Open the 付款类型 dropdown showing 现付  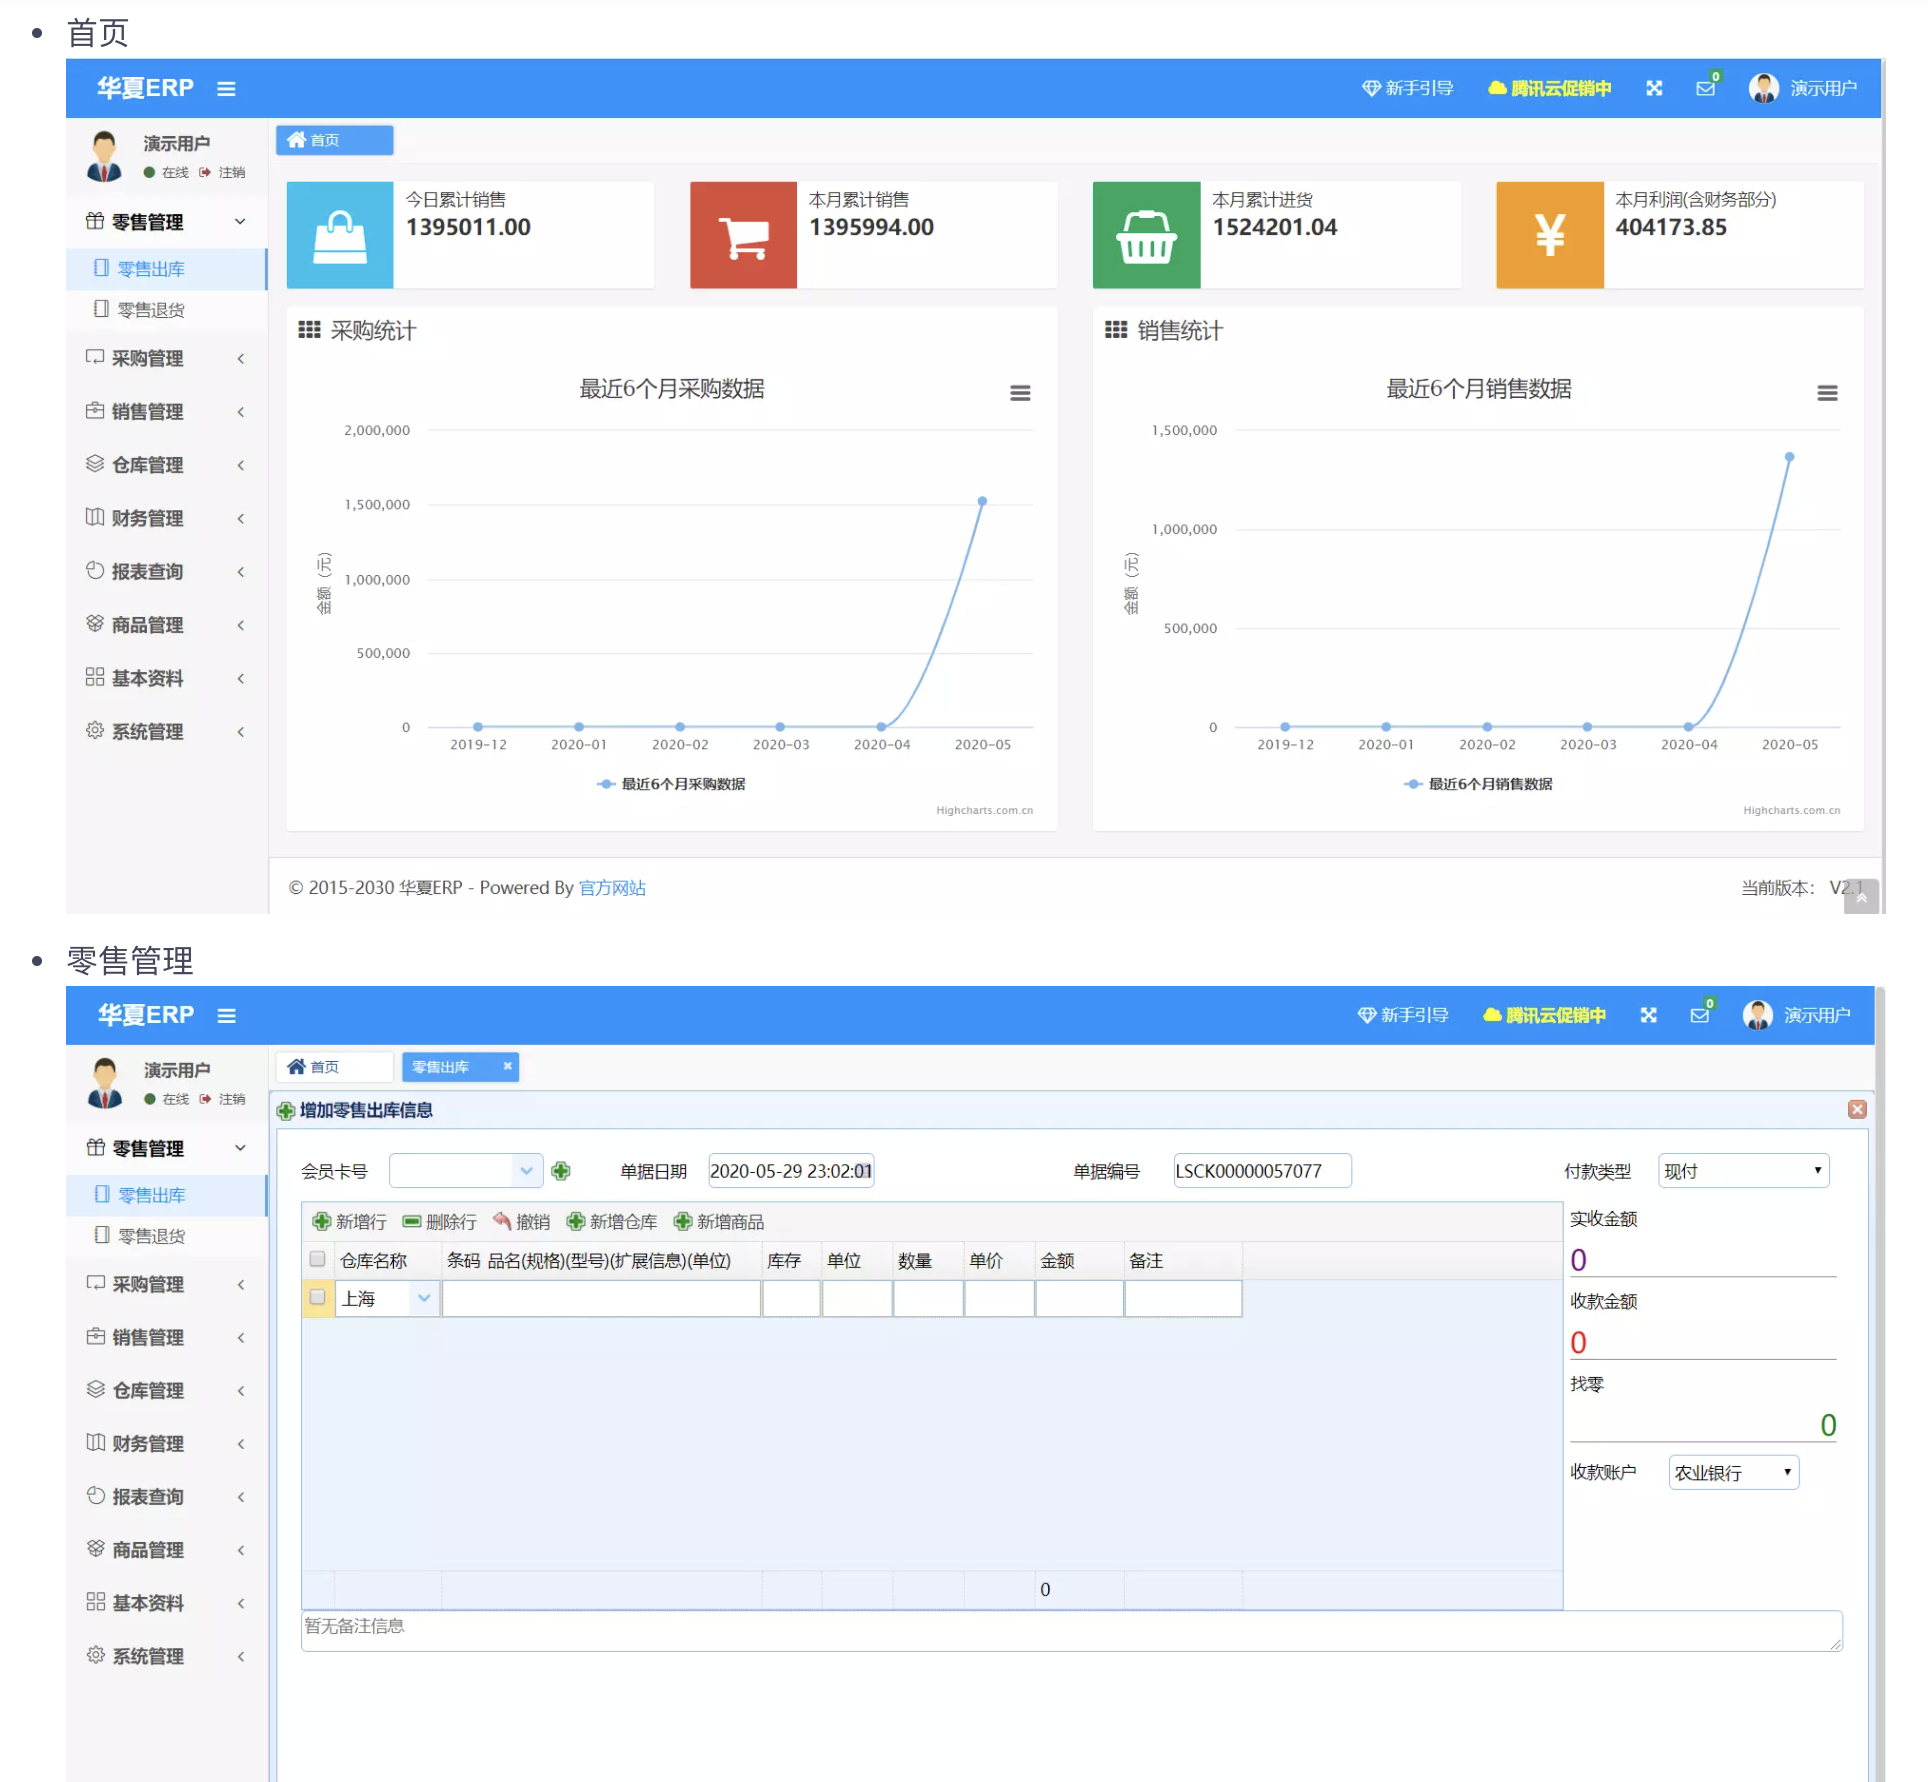click(x=1743, y=1171)
